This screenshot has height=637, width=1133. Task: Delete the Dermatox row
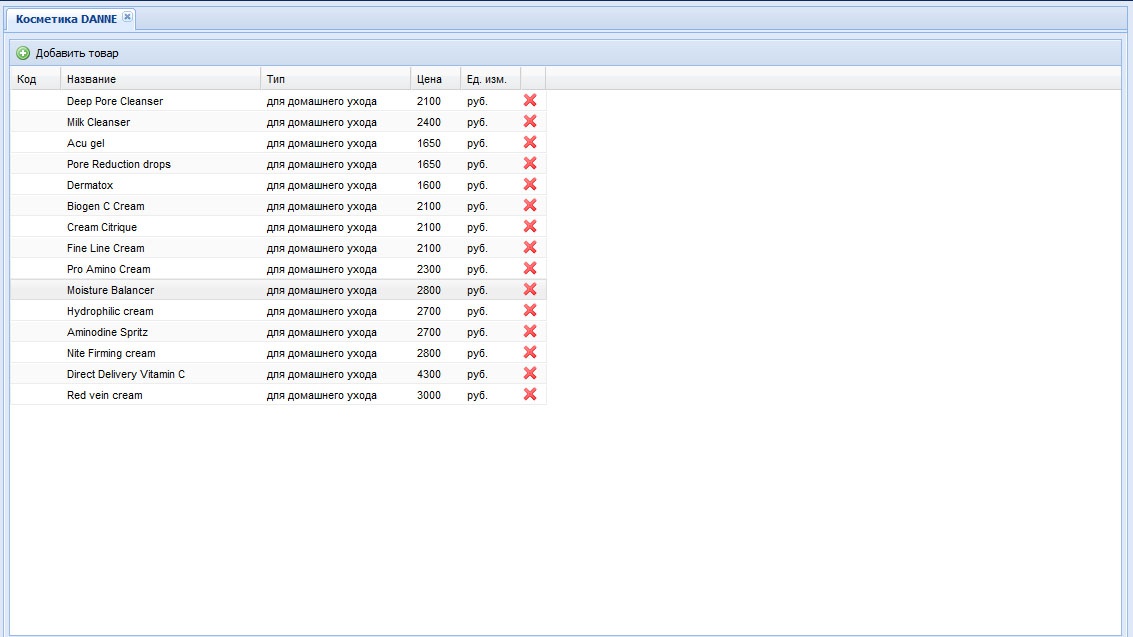pyautogui.click(x=530, y=184)
